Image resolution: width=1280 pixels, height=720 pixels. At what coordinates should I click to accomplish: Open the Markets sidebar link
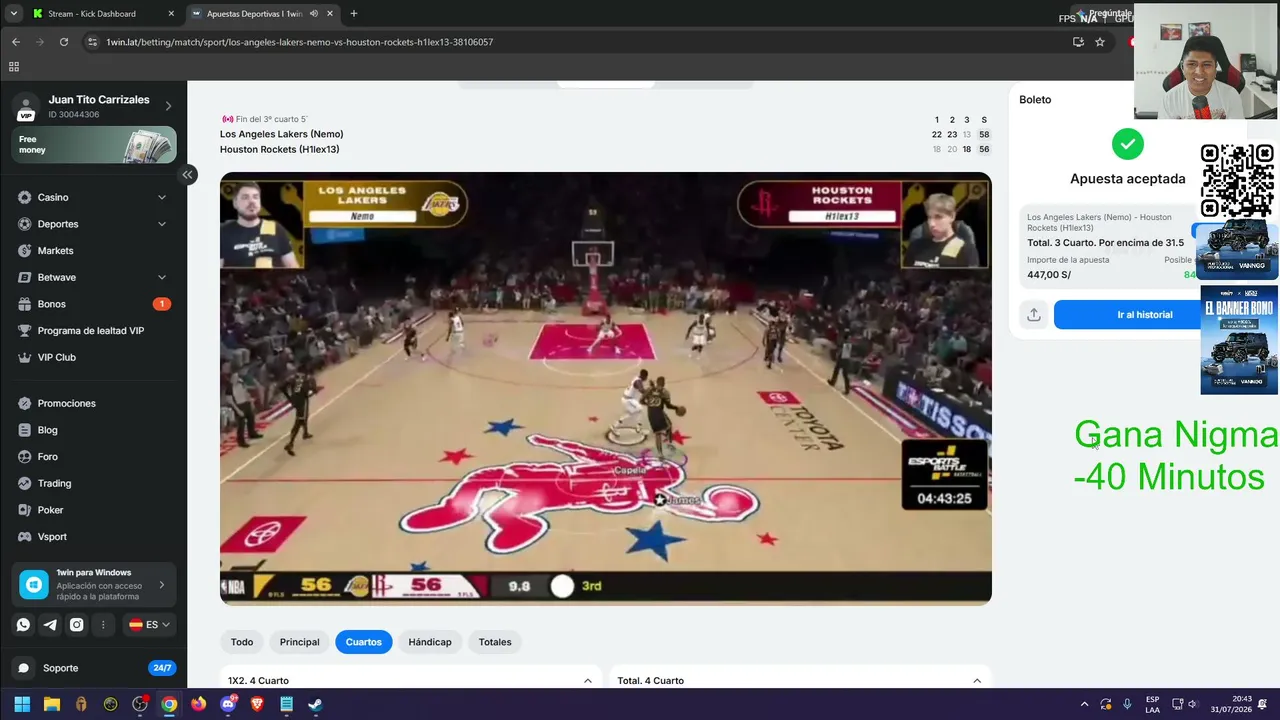(x=55, y=251)
